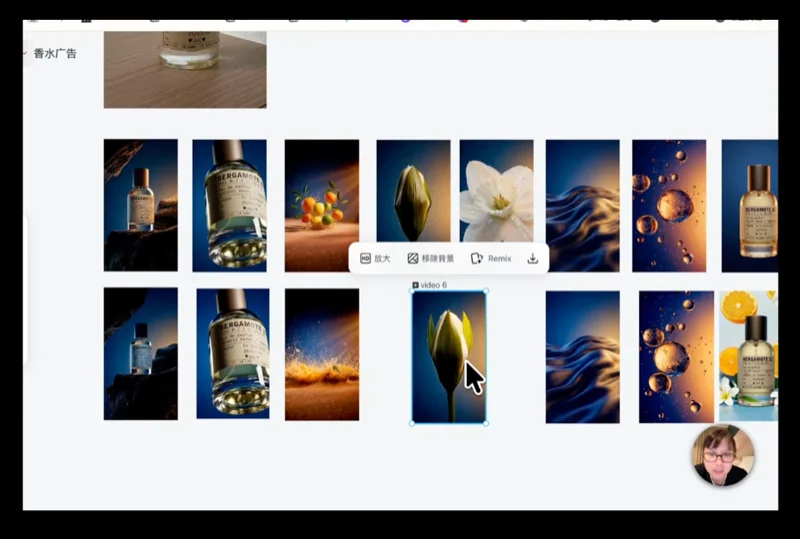This screenshot has width=800, height=539.
Task: Click the bottom-left corner handle of video 6
Action: tap(412, 423)
